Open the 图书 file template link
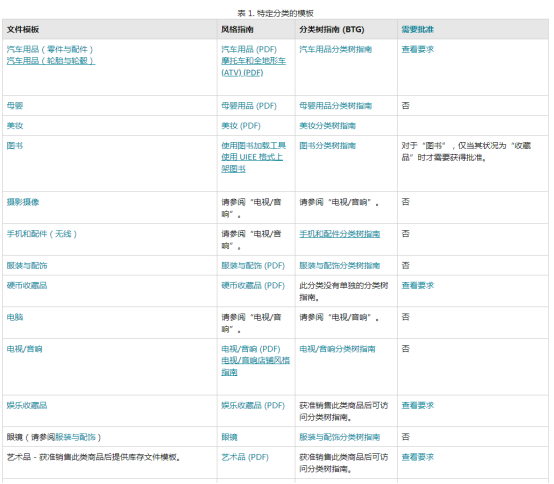 point(15,146)
